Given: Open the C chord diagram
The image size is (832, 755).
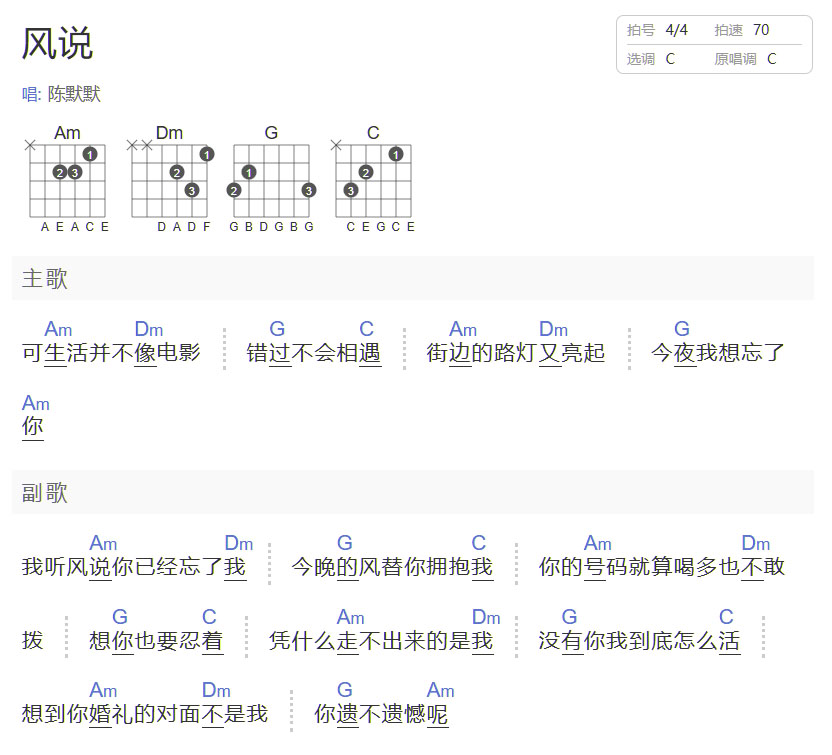Looking at the screenshot, I should [x=373, y=179].
